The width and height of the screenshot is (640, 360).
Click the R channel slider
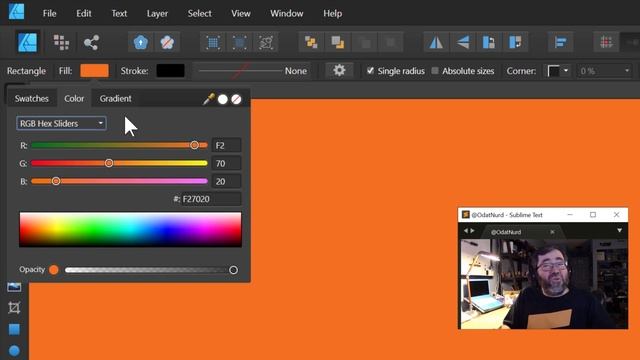point(119,145)
